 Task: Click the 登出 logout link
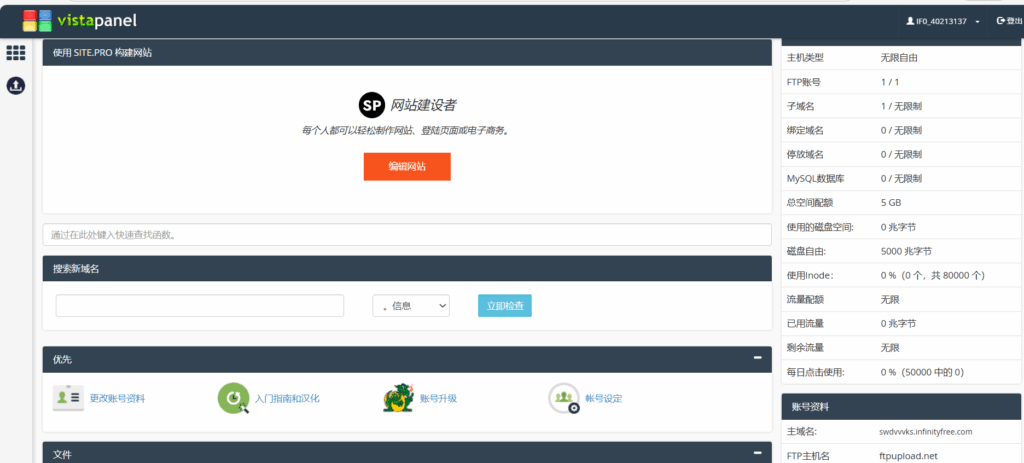coord(1008,21)
